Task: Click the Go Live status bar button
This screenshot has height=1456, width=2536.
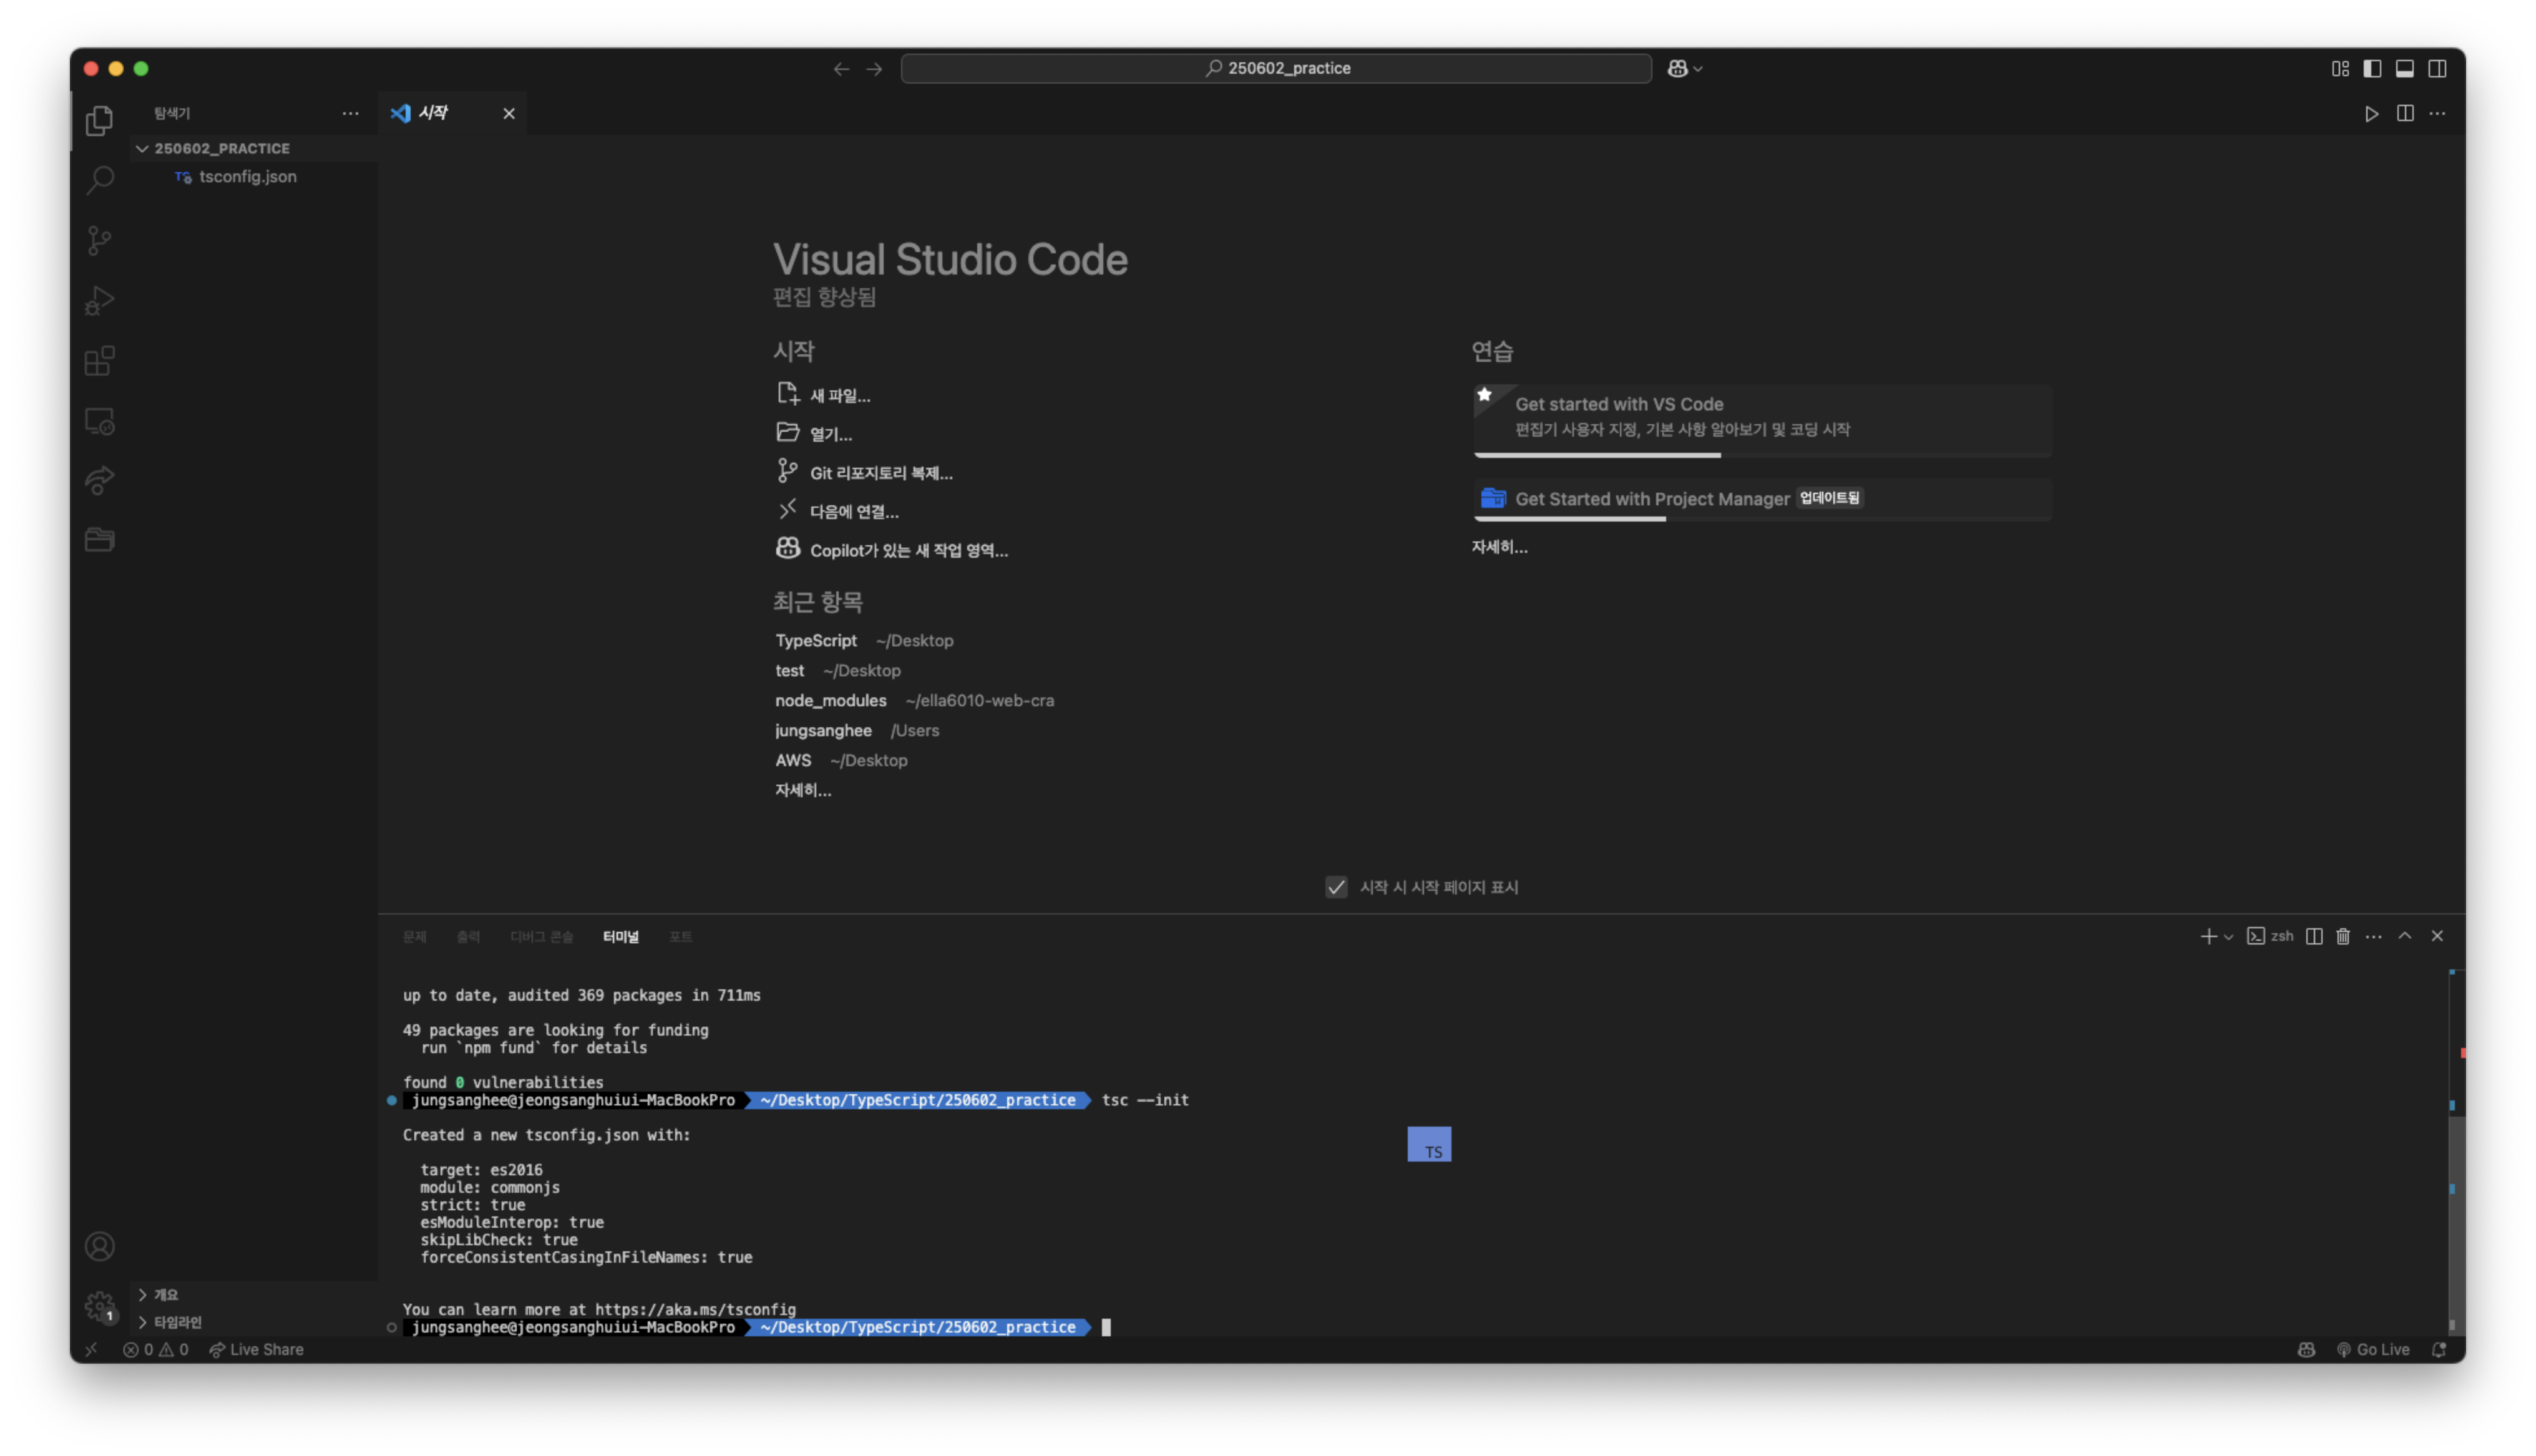Action: click(2372, 1349)
